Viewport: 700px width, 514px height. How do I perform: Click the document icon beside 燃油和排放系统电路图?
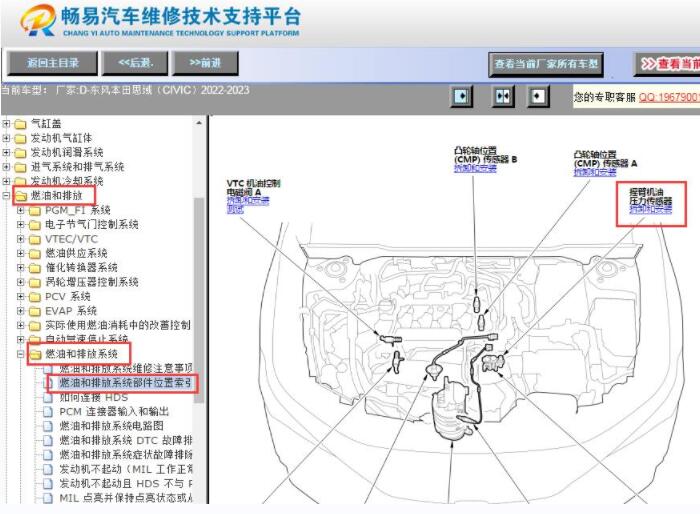point(48,426)
